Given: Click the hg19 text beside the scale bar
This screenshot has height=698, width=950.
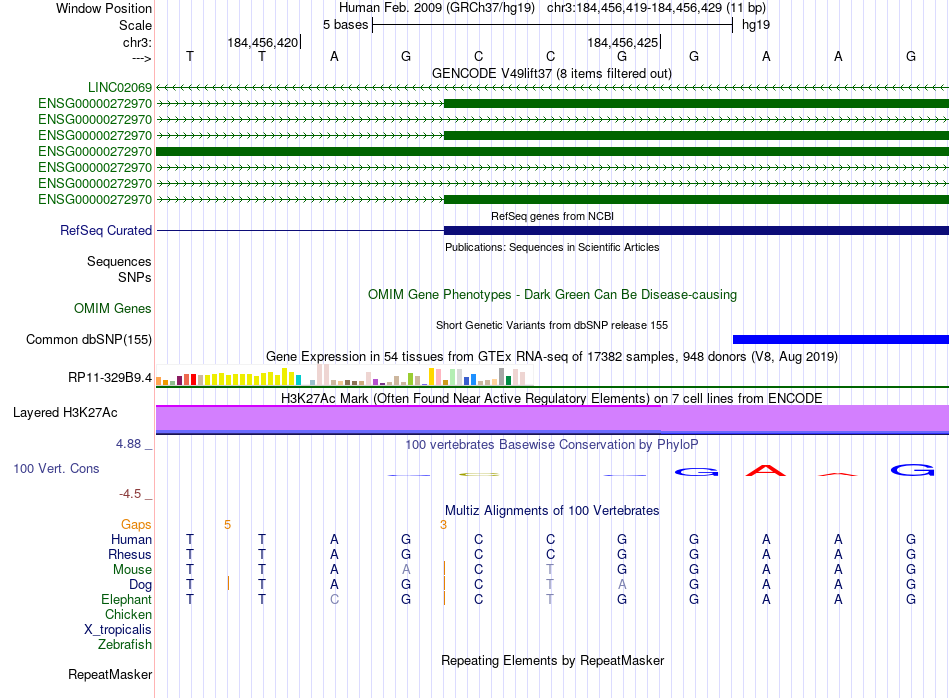Looking at the screenshot, I should click(x=756, y=25).
